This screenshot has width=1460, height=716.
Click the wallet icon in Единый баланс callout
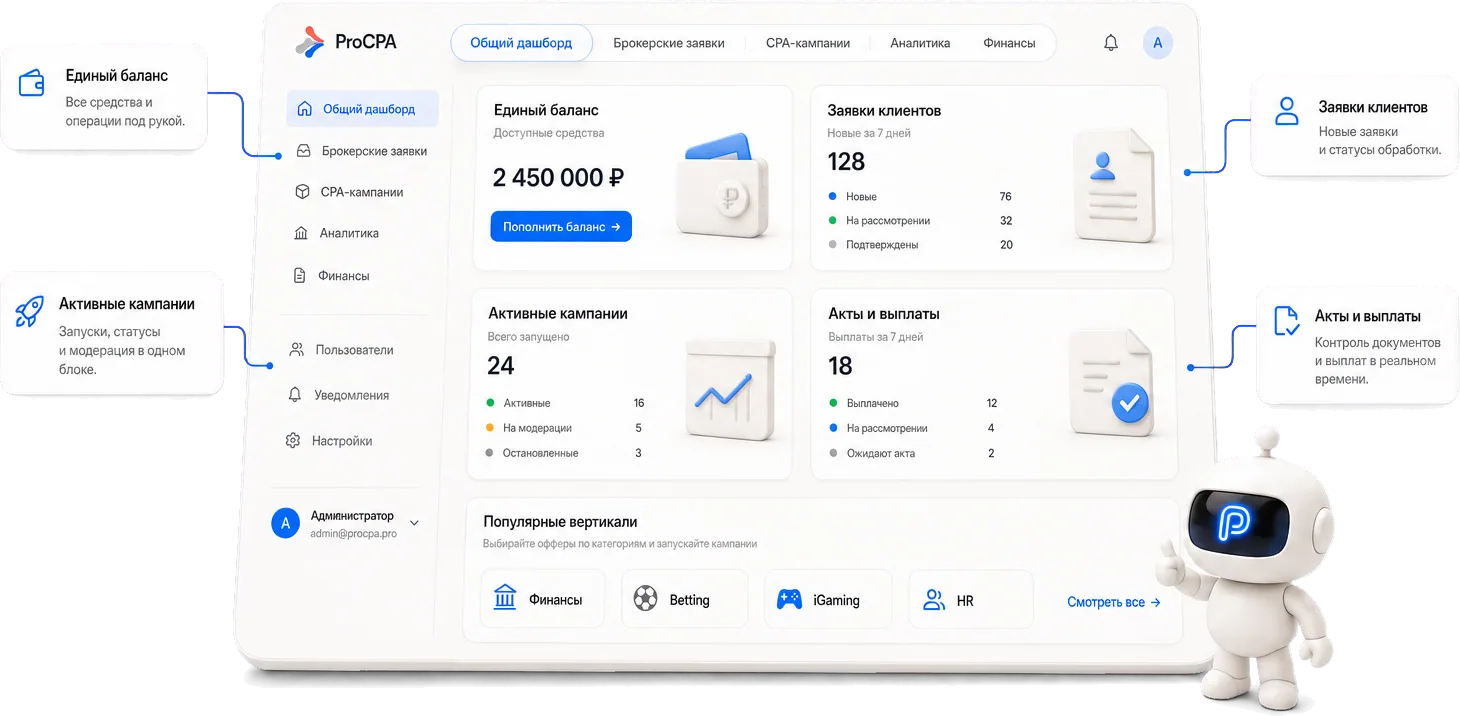pos(32,82)
